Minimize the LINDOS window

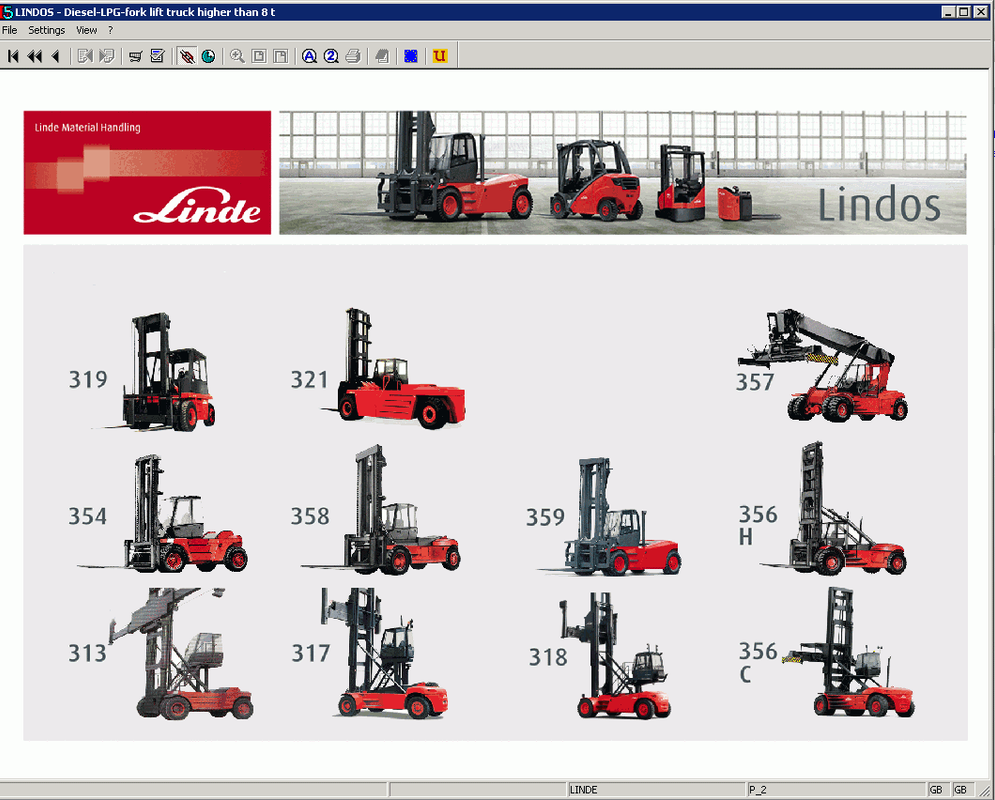(948, 12)
